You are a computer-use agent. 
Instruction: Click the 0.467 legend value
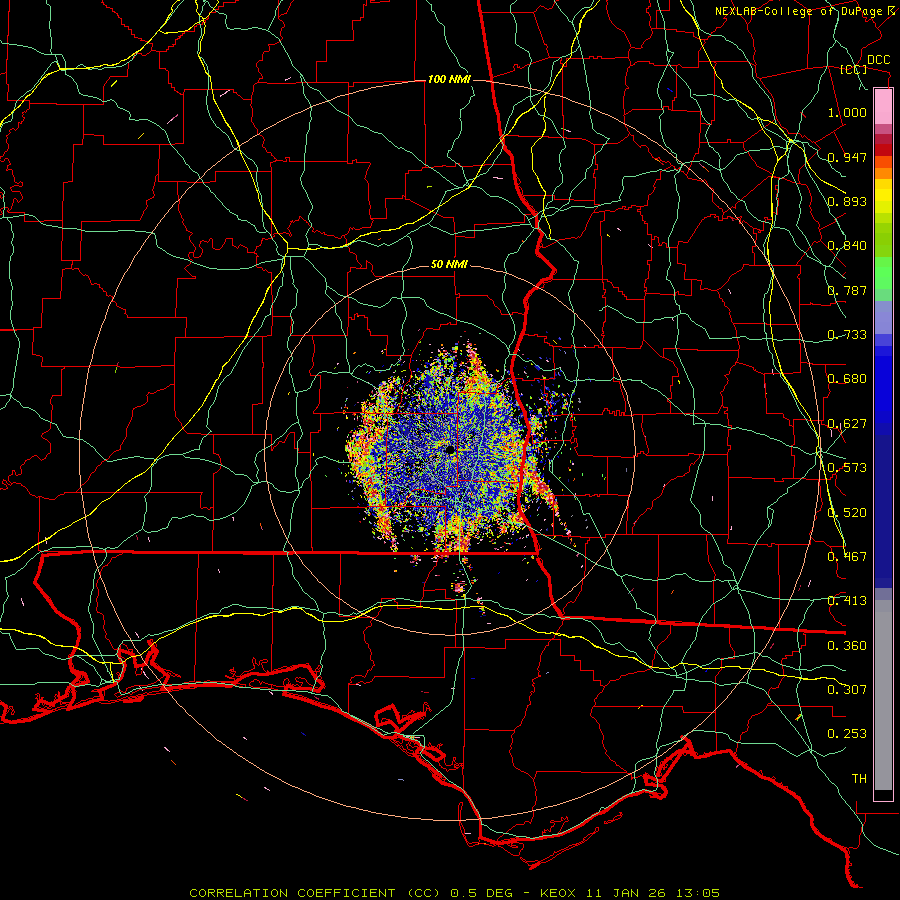point(847,557)
